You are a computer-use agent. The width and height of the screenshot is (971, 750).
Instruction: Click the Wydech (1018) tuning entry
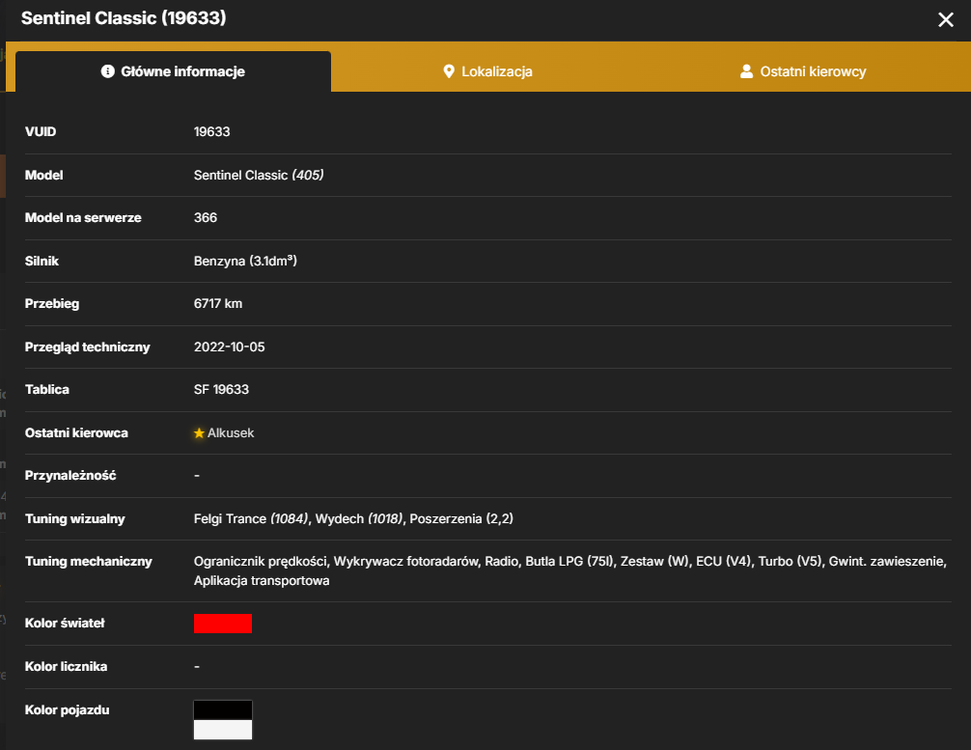coord(359,519)
